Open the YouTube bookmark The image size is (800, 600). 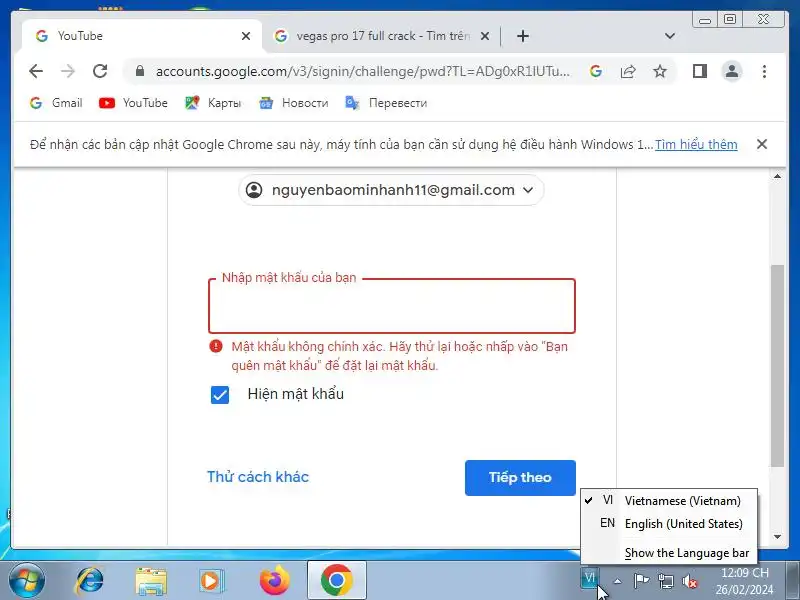133,103
